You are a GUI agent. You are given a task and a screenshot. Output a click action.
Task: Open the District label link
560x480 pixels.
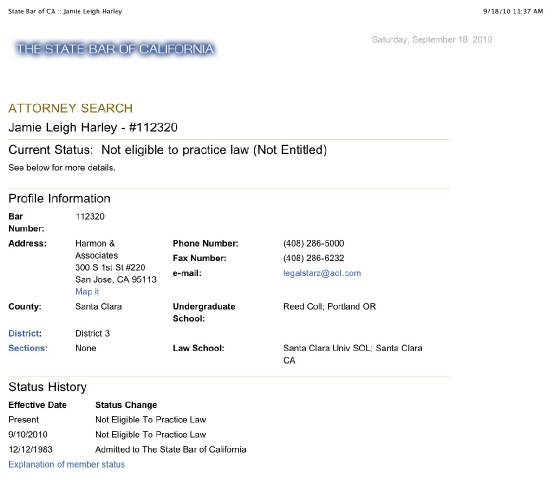(25, 333)
